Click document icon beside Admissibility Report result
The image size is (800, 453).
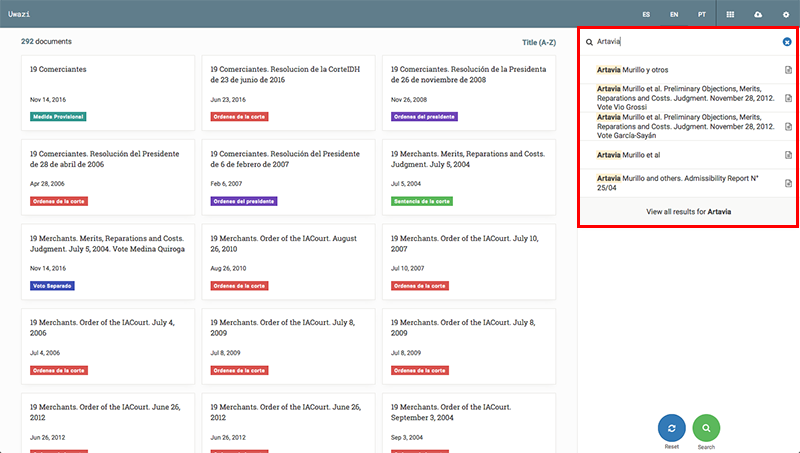point(788,183)
